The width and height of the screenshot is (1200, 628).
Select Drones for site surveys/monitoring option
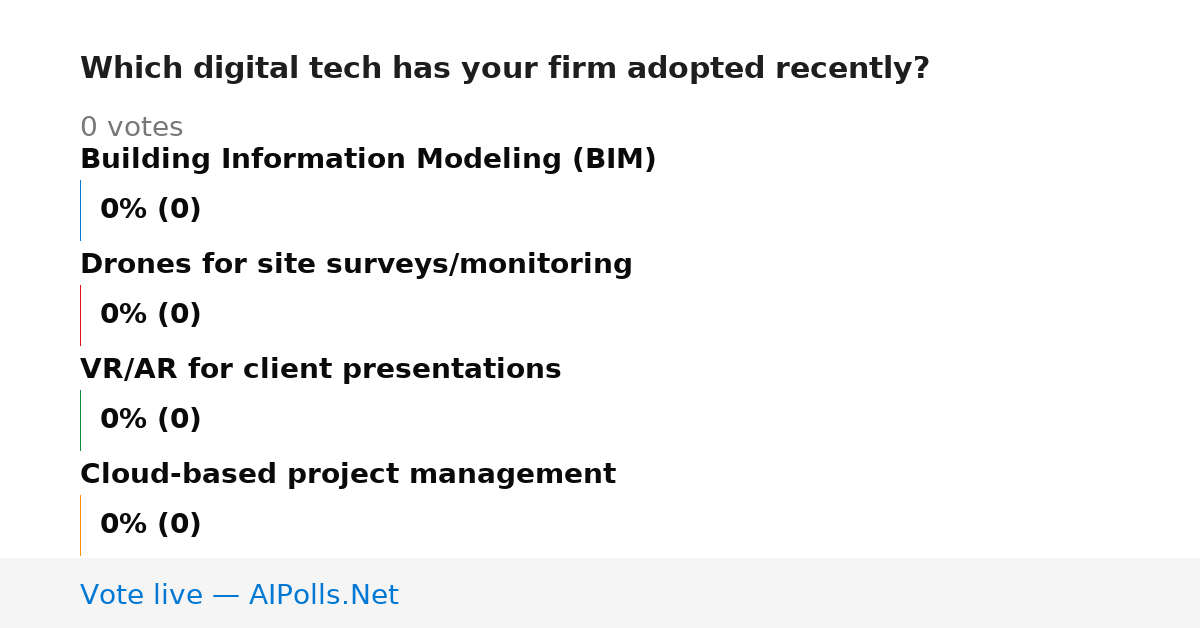(356, 265)
